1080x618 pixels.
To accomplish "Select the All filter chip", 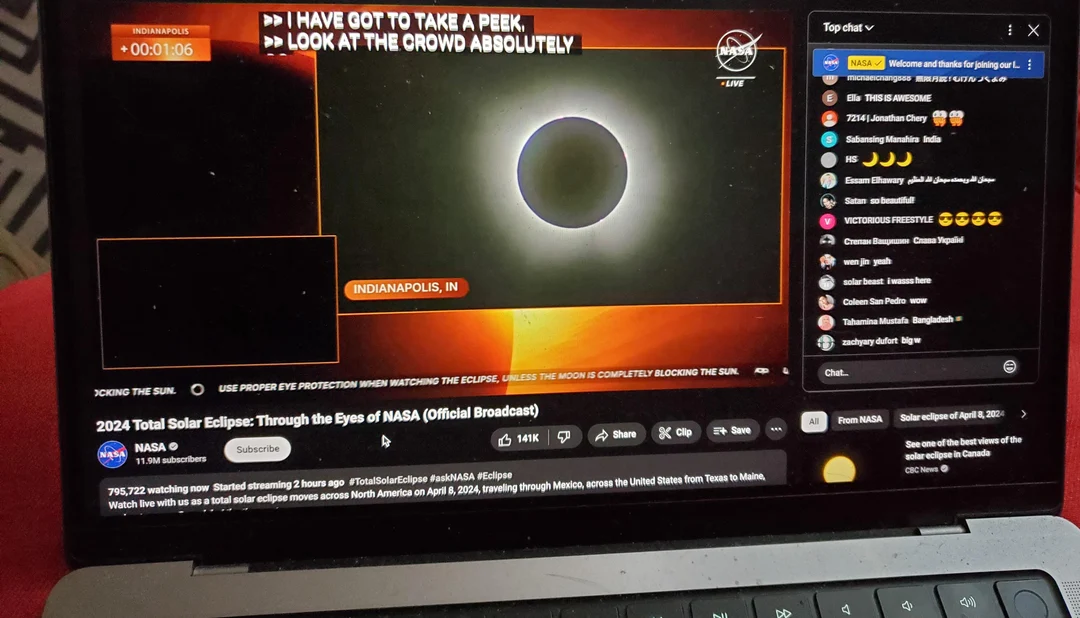I will pyautogui.click(x=813, y=421).
